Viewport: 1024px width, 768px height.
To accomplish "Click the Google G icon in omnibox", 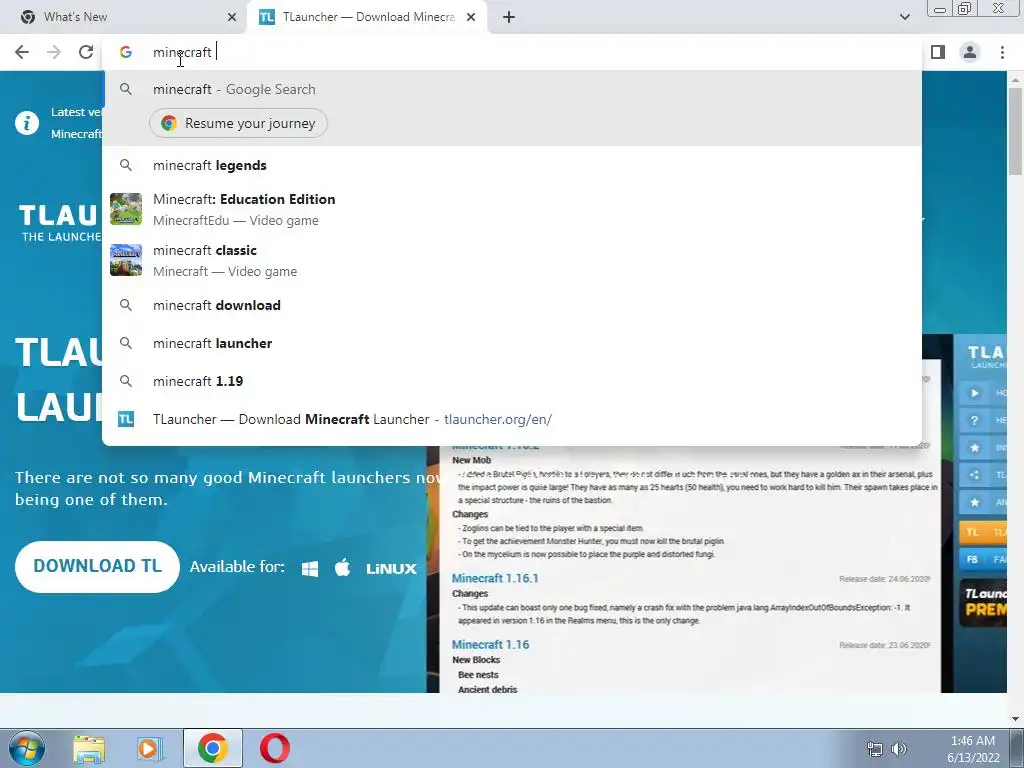I will click(126, 52).
